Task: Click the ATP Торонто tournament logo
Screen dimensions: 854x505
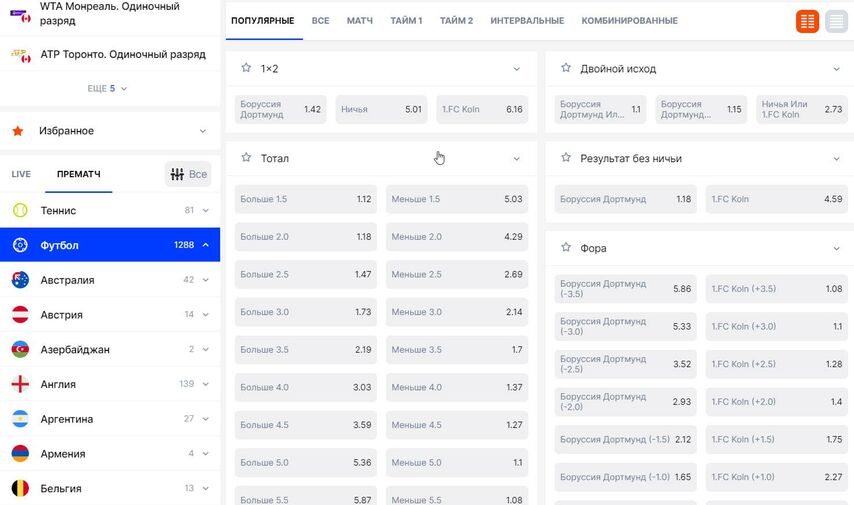Action: coord(21,56)
